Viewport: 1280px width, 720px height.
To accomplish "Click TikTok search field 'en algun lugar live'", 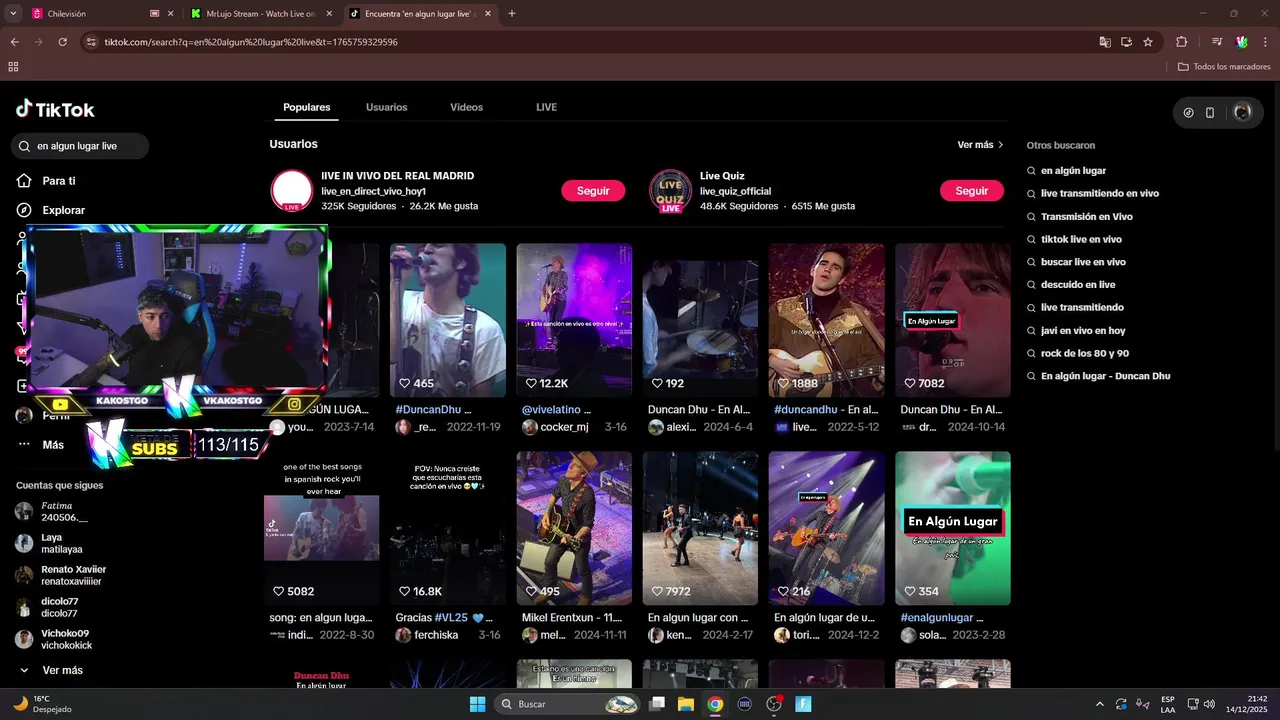I will coord(80,146).
